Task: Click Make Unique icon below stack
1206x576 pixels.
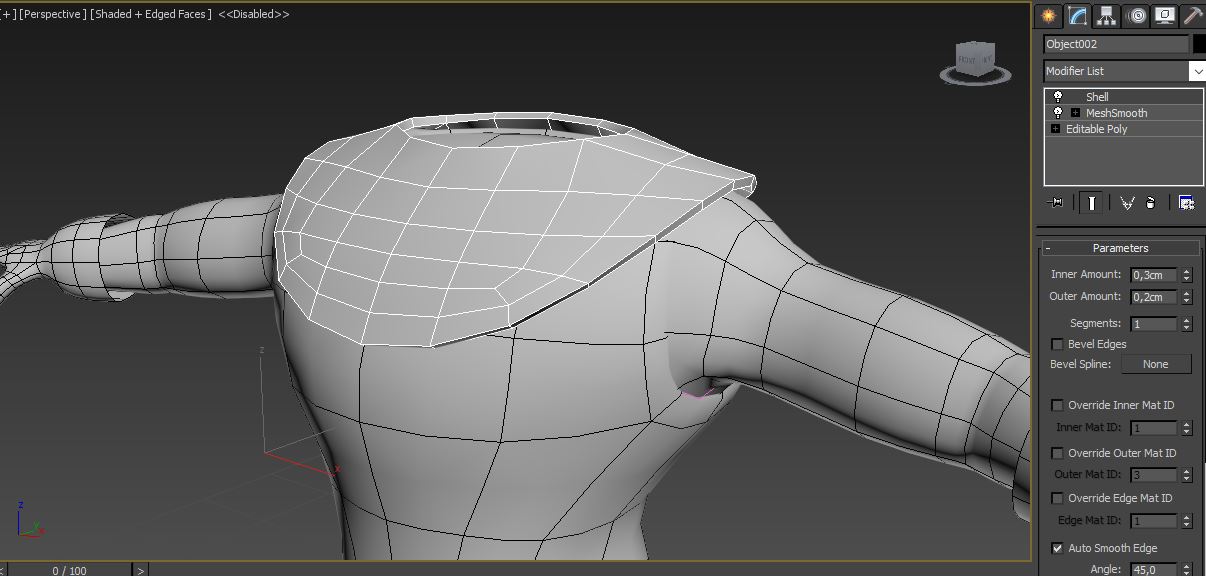Action: [x=1127, y=203]
